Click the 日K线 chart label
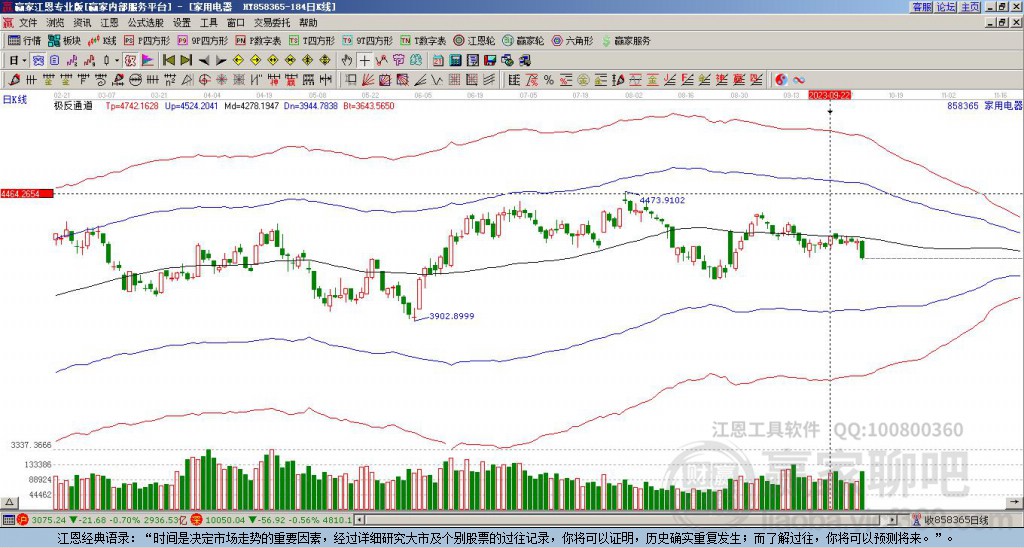Screen dimensions: 1024x548 coord(14,99)
